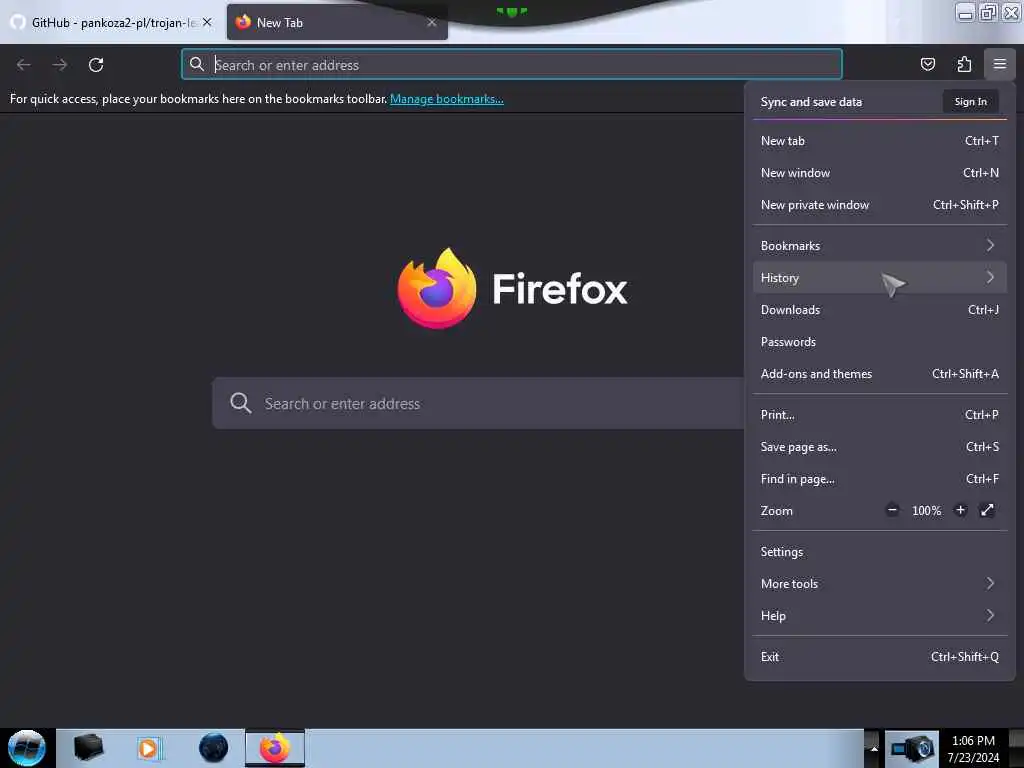Image resolution: width=1024 pixels, height=768 pixels.
Task: Close the New Tab tab
Action: tap(432, 22)
